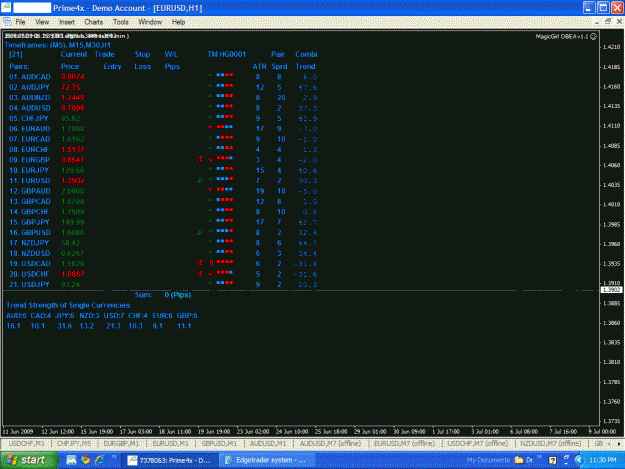Click the 04. AUDUSD pair label

[30, 108]
